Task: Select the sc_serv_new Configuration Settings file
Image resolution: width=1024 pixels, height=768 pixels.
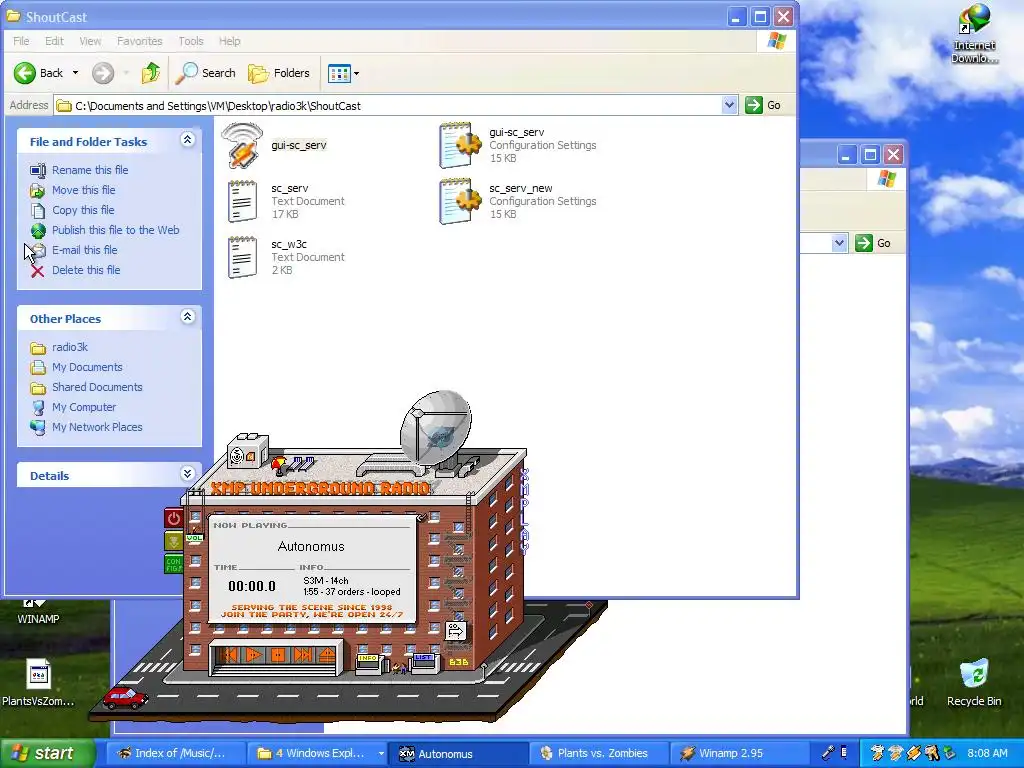Action: (518, 201)
